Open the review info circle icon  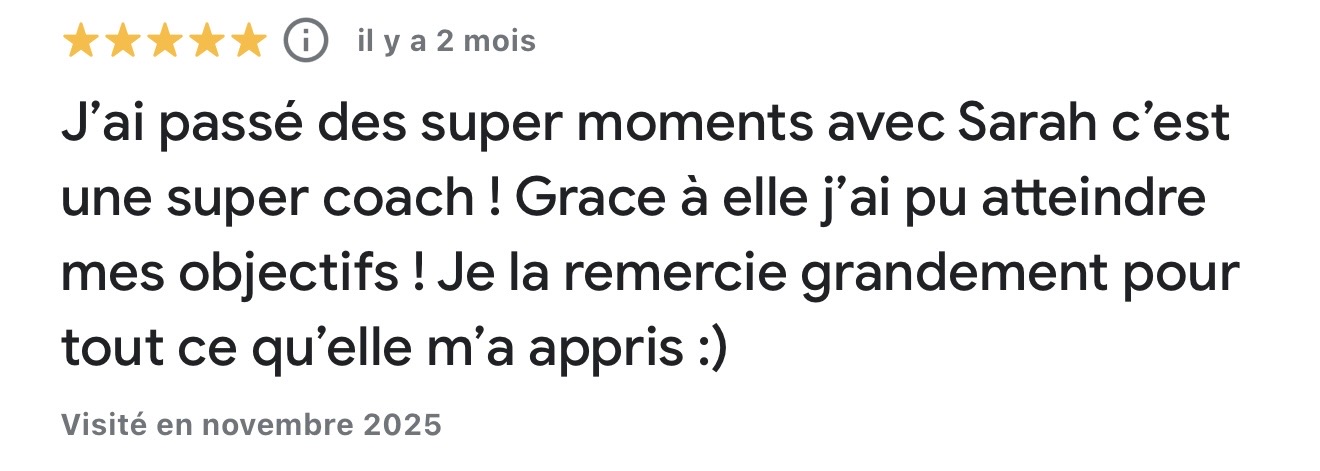tap(306, 41)
